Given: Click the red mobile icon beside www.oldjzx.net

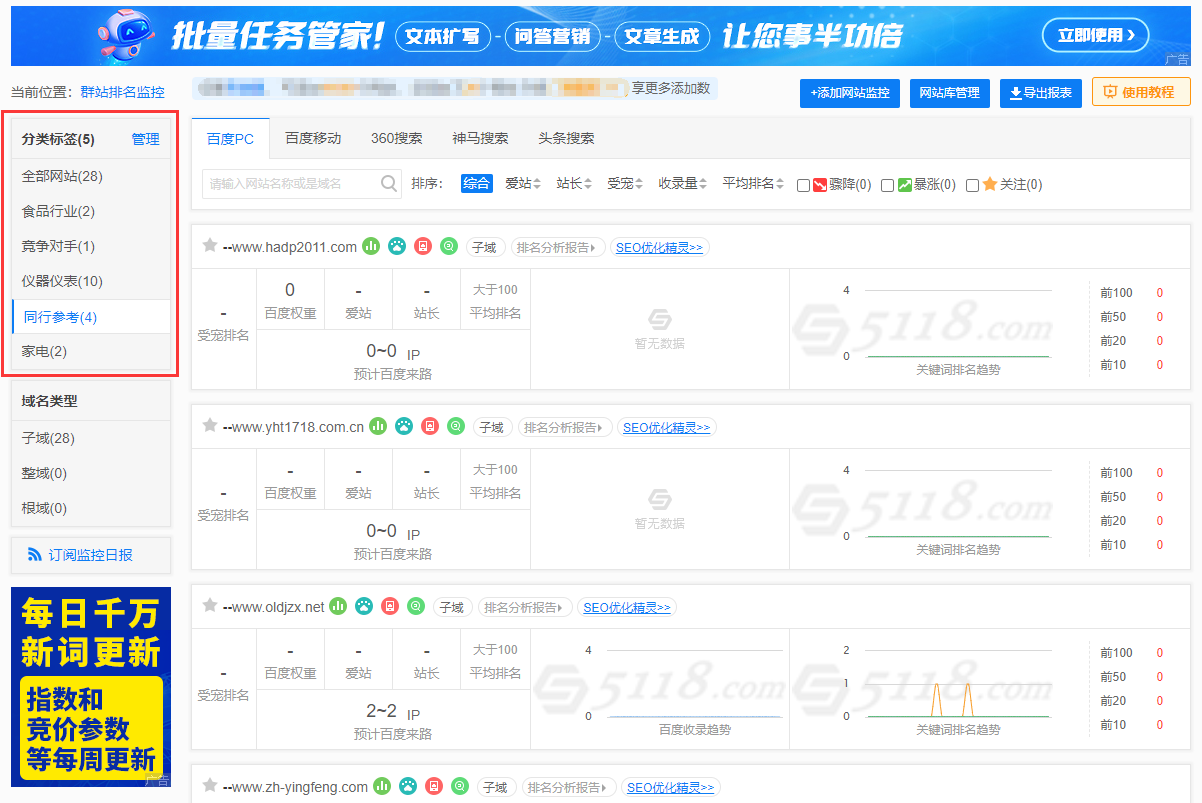Looking at the screenshot, I should [x=390, y=606].
